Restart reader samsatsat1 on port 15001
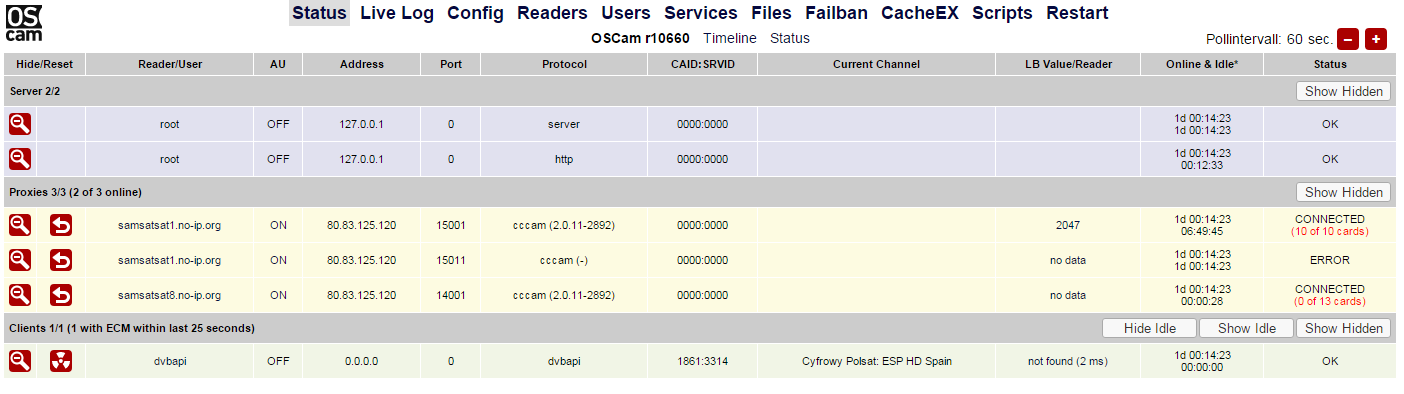The width and height of the screenshot is (1404, 394). [x=61, y=225]
